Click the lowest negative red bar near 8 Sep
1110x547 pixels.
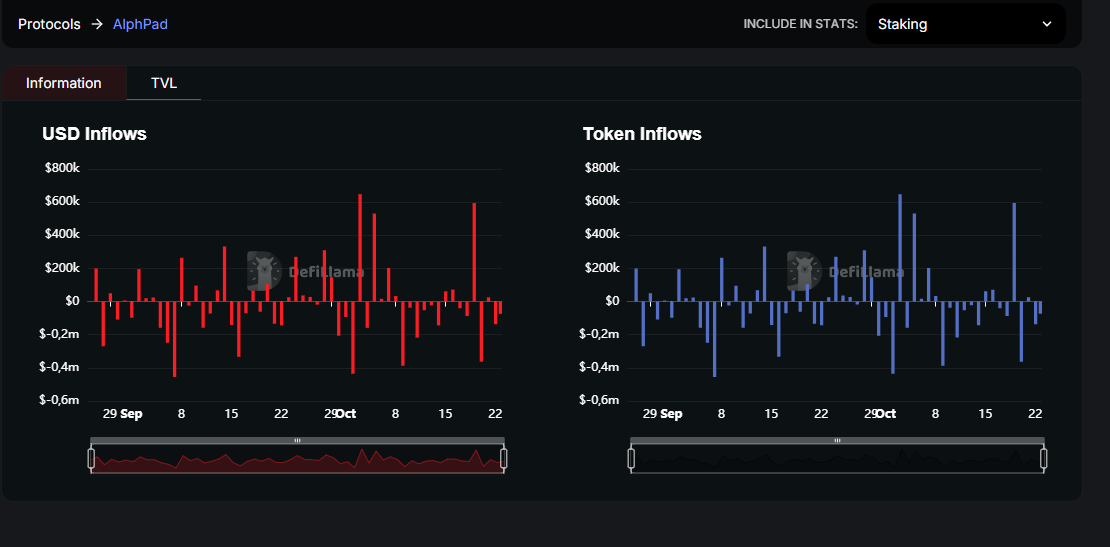point(174,339)
